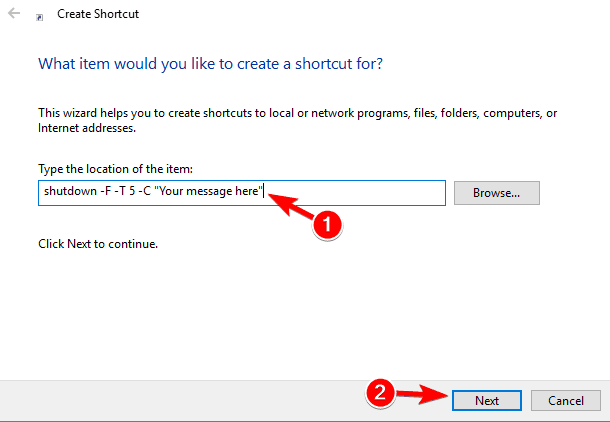The height and width of the screenshot is (422, 610).
Task: Click the "Create Shortcut" window title text
Action: [98, 14]
